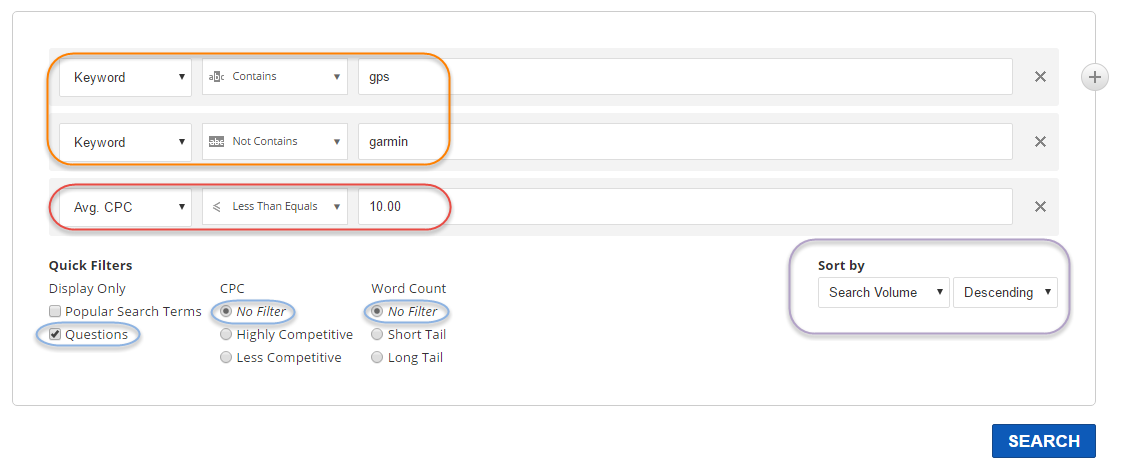The height and width of the screenshot is (466, 1121).
Task: Click the garmin keyword text field
Action: pos(685,142)
